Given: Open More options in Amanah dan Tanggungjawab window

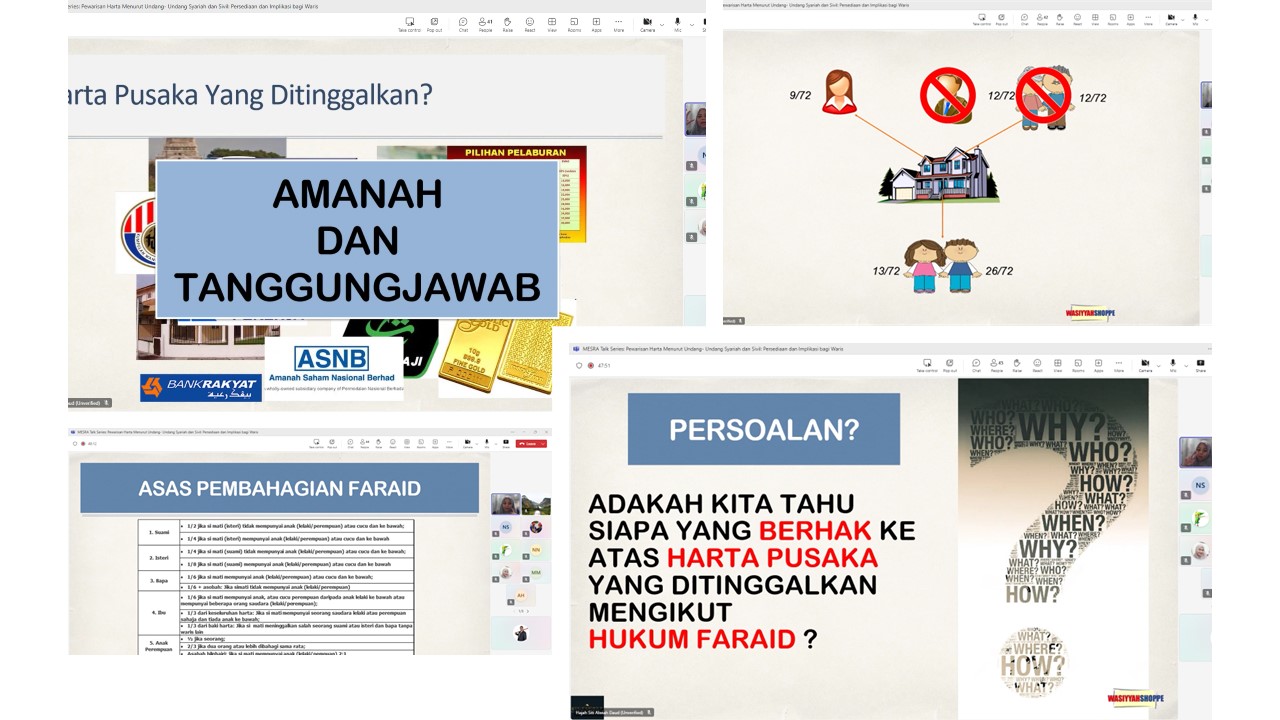Looking at the screenshot, I should pos(618,24).
